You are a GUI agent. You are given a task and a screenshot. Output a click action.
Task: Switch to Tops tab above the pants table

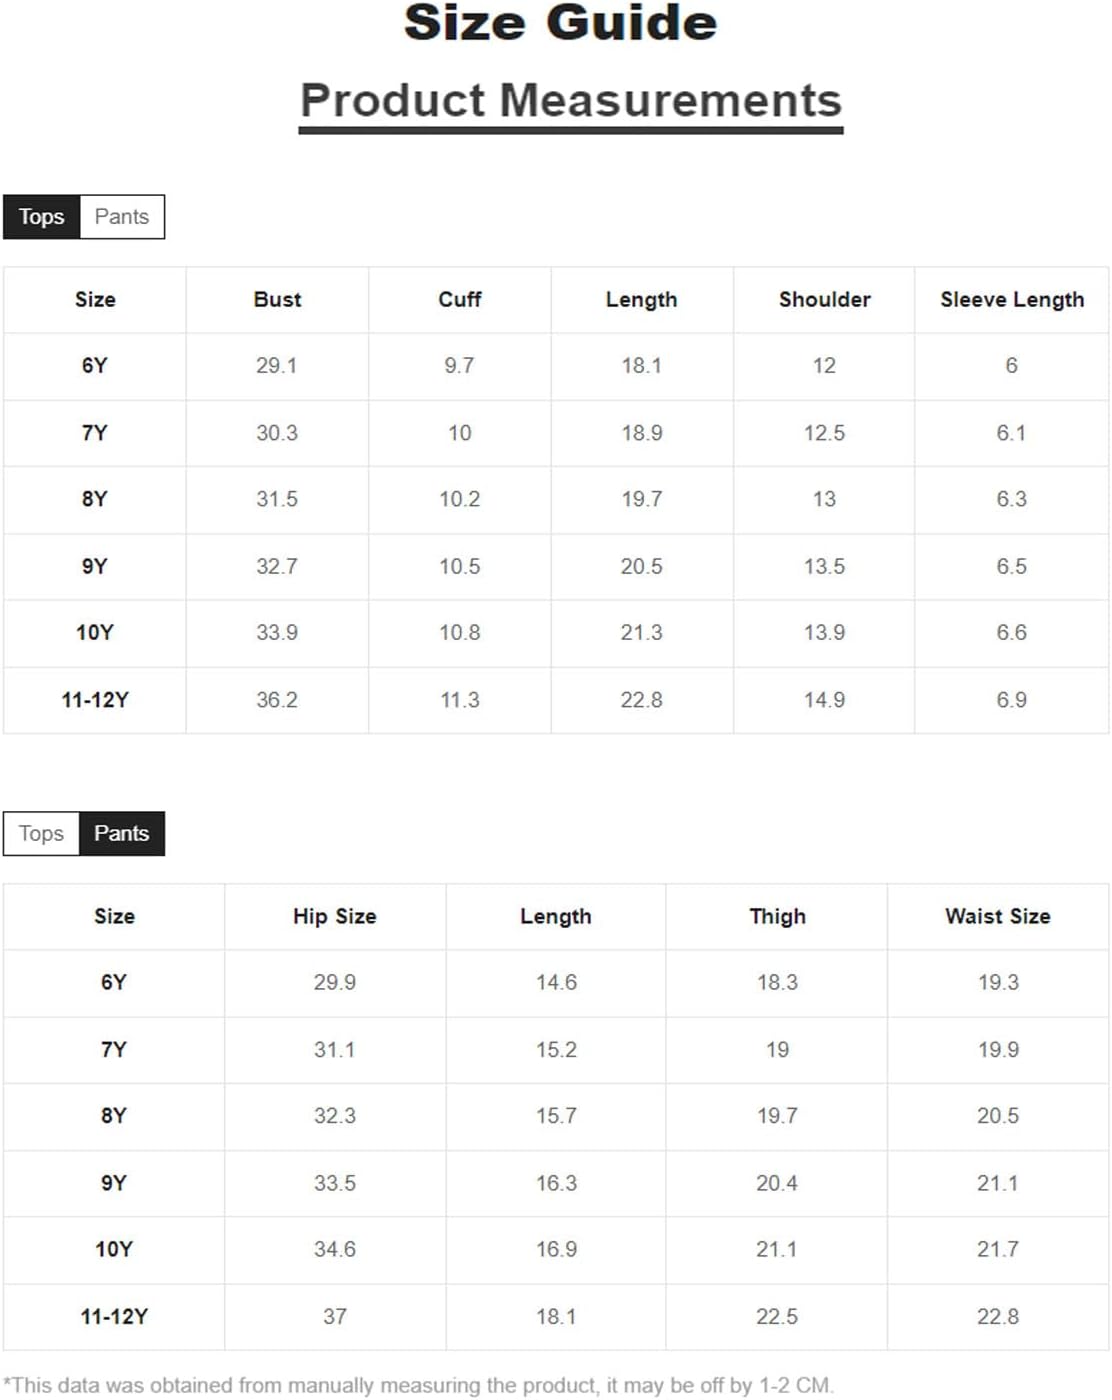(41, 834)
